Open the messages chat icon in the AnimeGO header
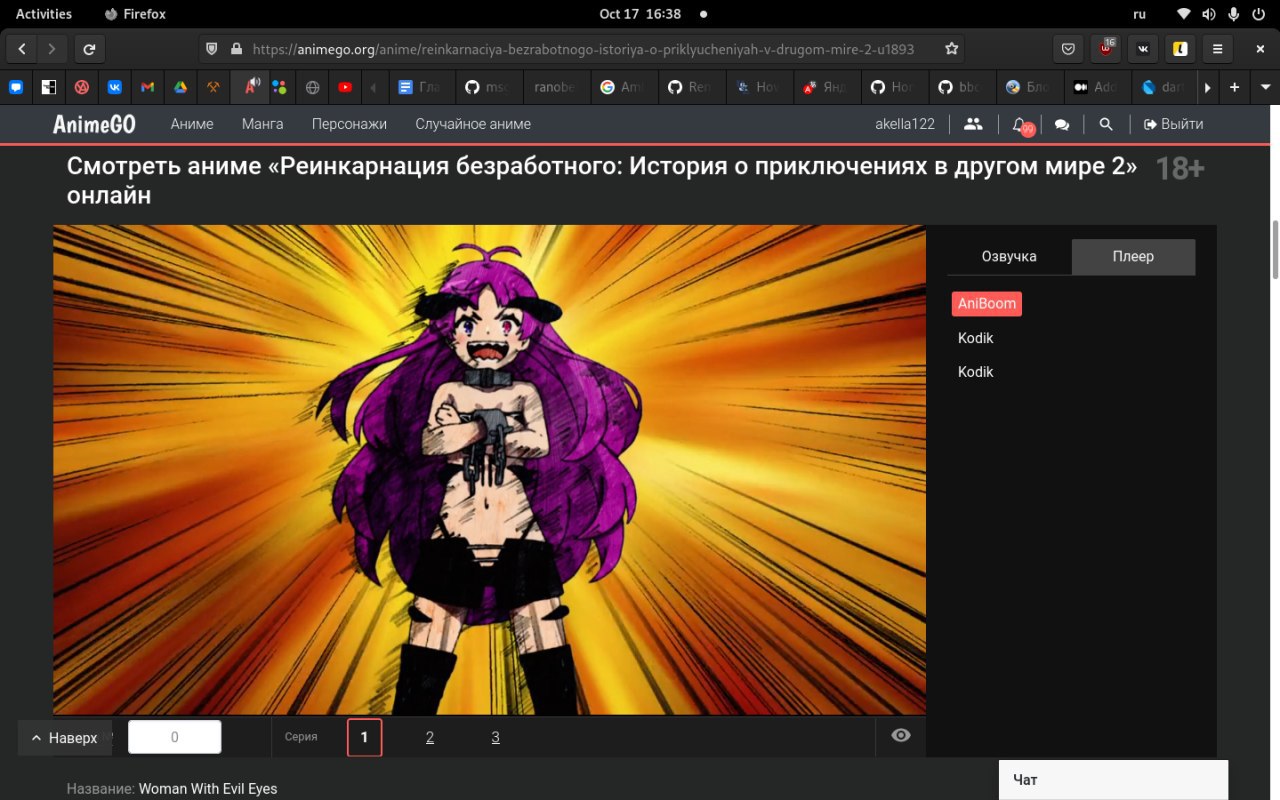This screenshot has width=1280, height=800. pos(1062,124)
